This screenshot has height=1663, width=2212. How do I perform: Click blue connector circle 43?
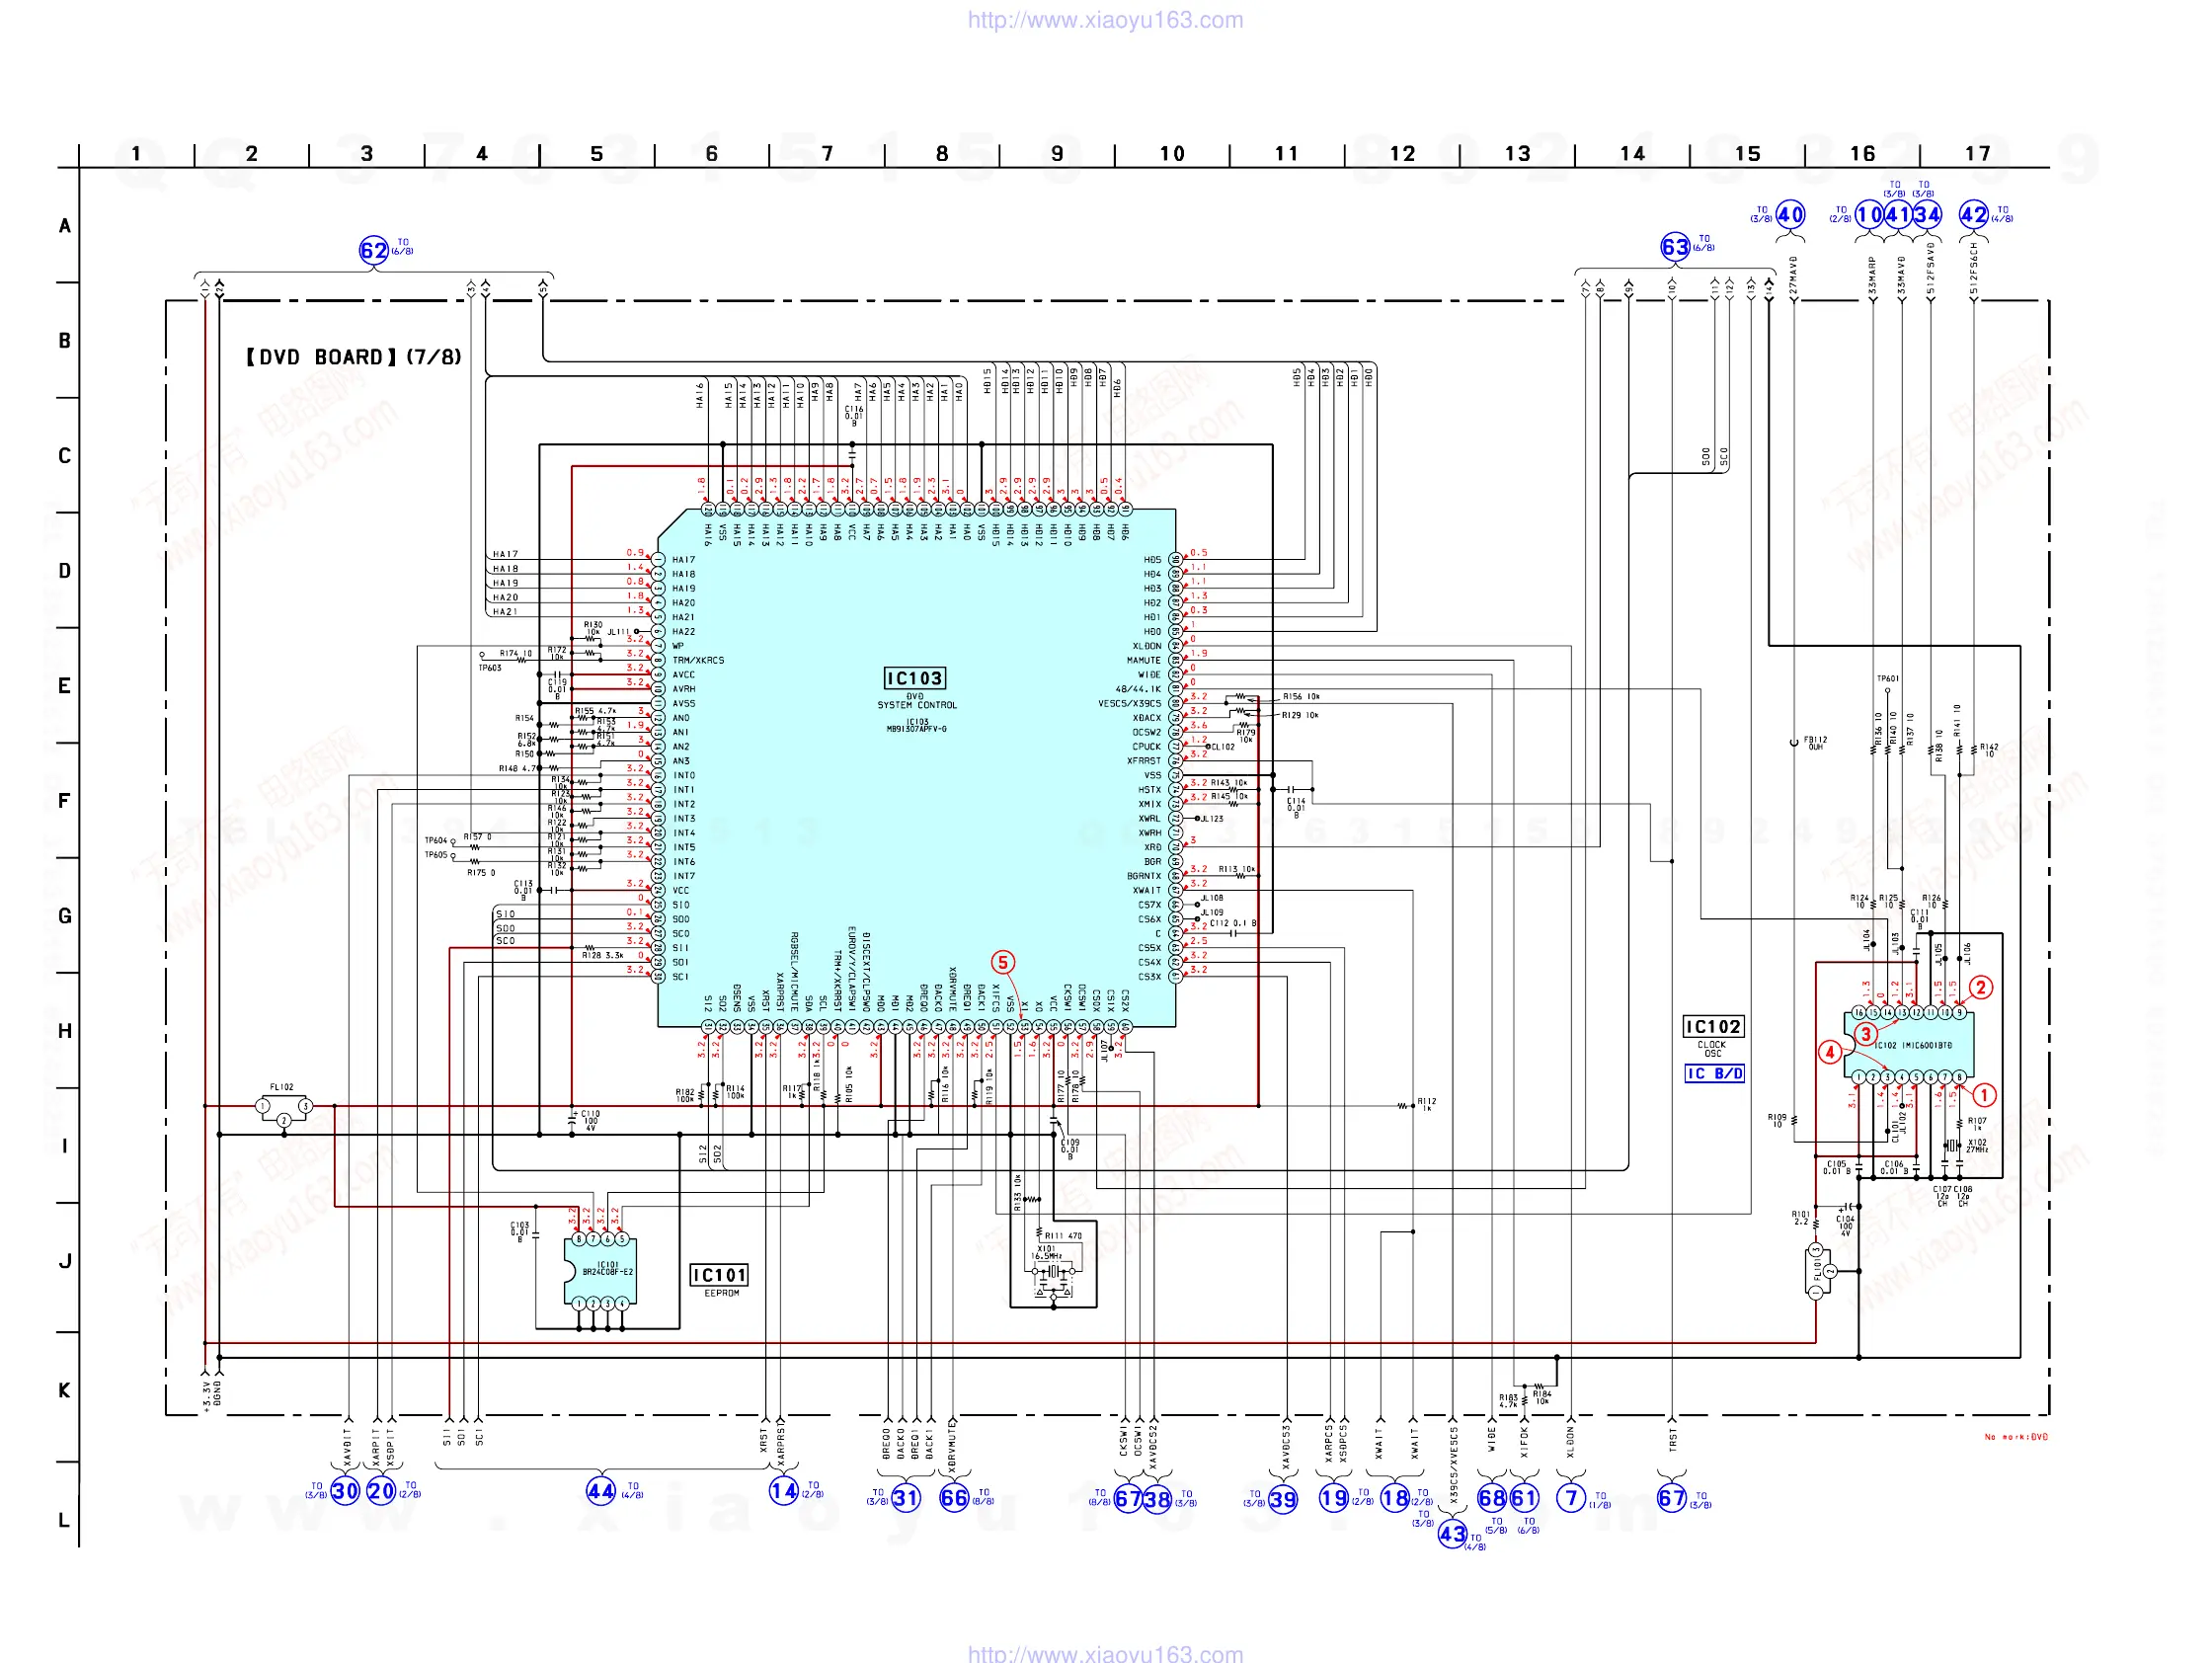coord(1453,1534)
